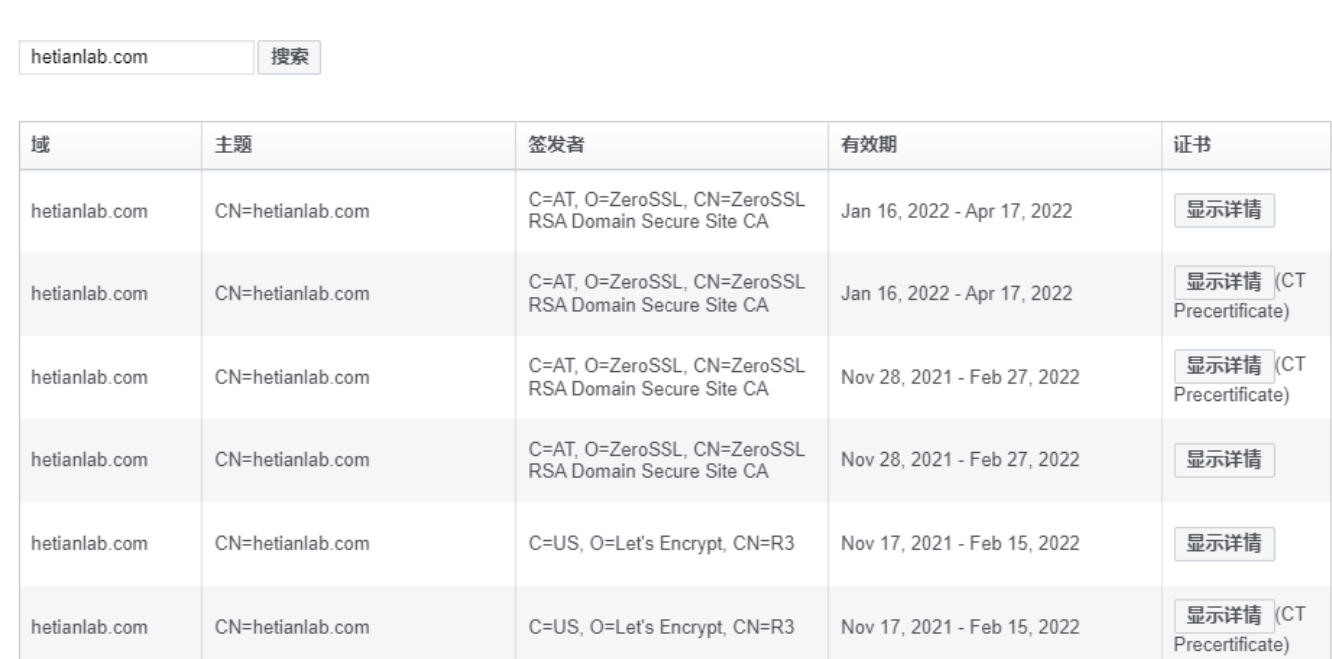Click ZeroSSL issuer text in the first row

coord(666,211)
